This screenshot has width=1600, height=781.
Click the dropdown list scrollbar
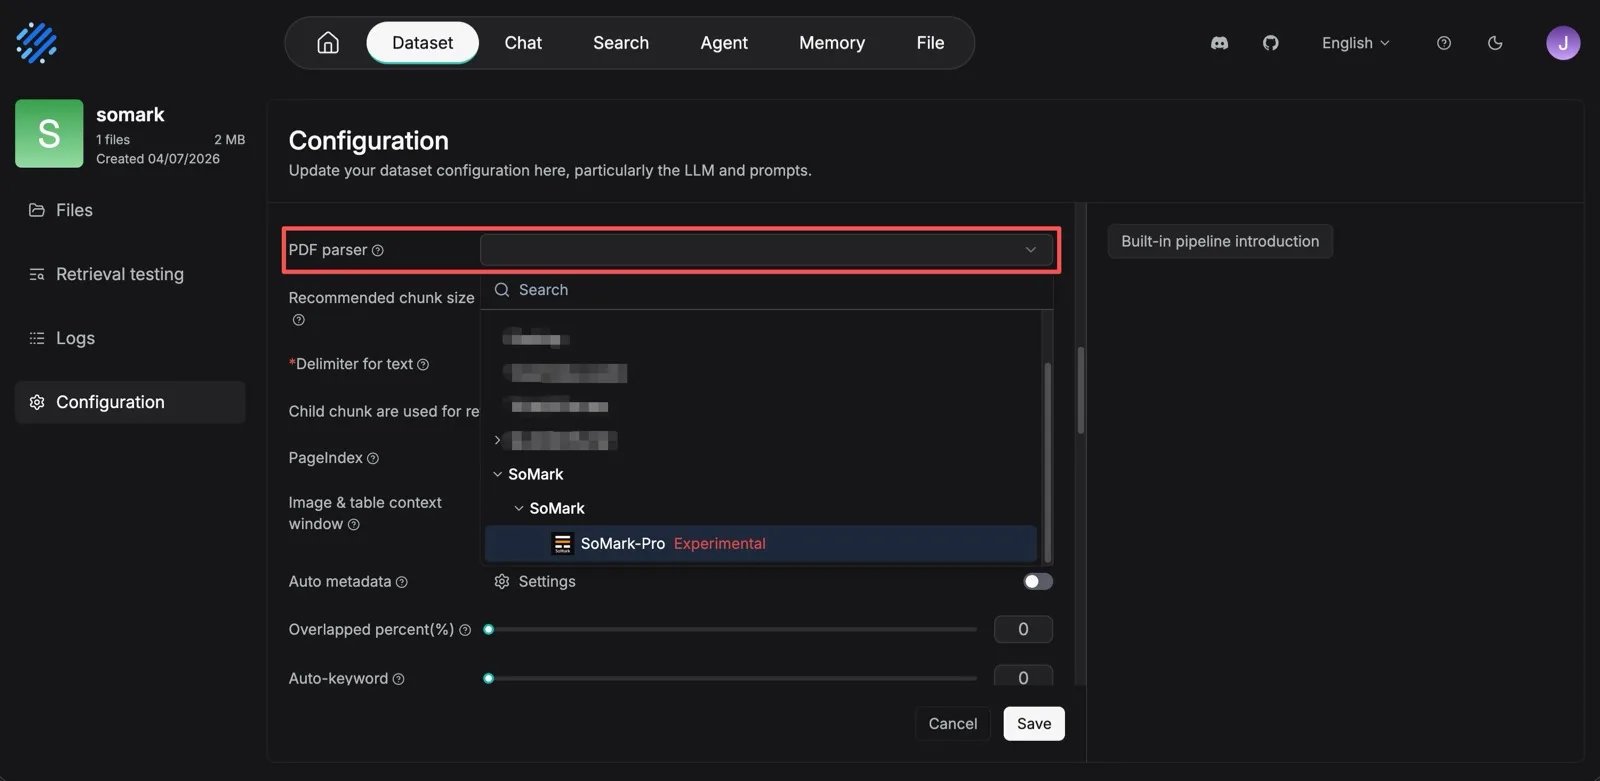coord(1047,462)
